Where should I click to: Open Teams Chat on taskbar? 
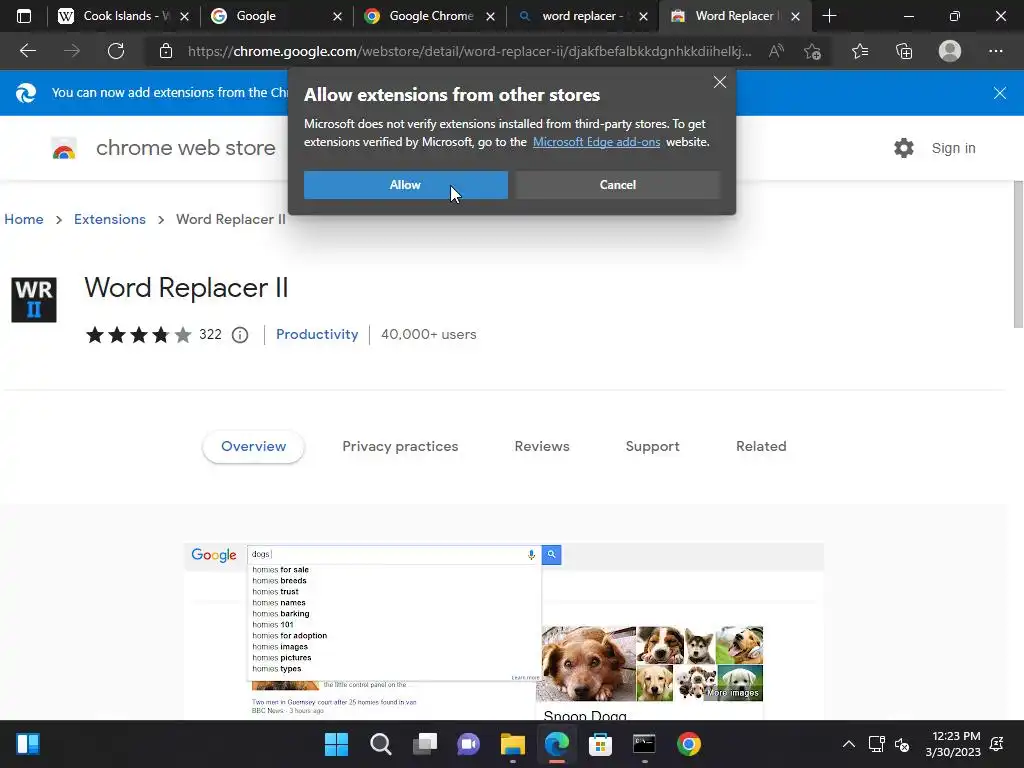pos(468,744)
